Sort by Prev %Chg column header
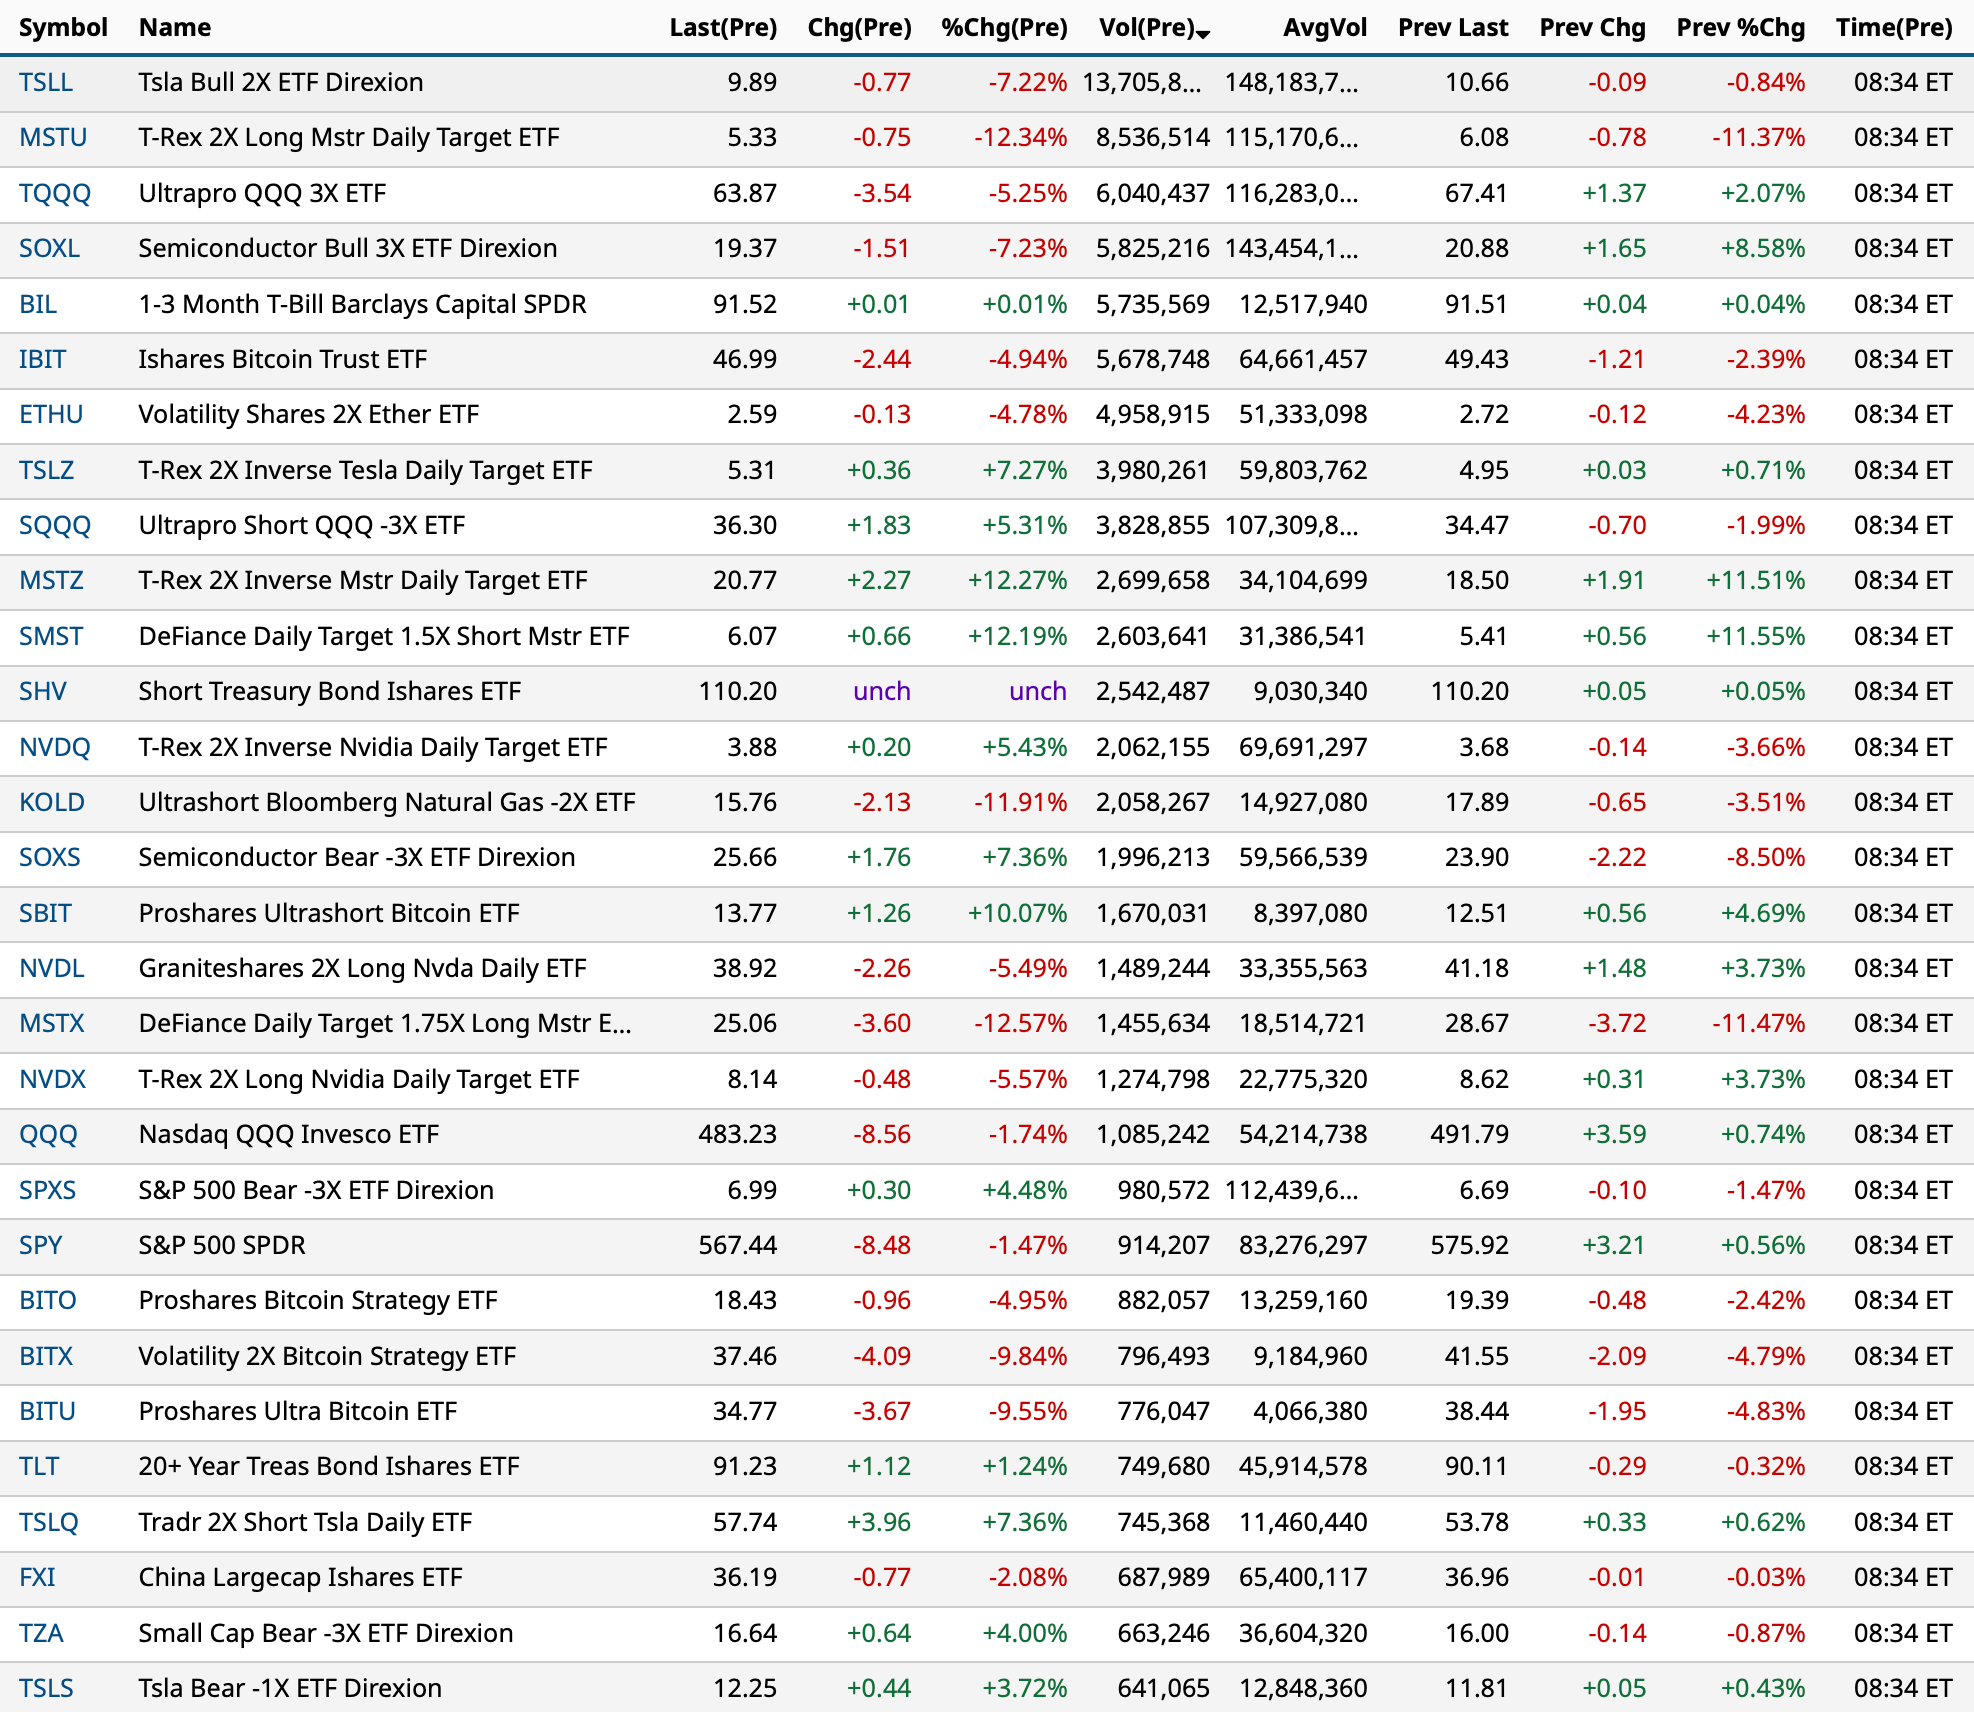Image resolution: width=1974 pixels, height=1712 pixels. coord(1740,27)
